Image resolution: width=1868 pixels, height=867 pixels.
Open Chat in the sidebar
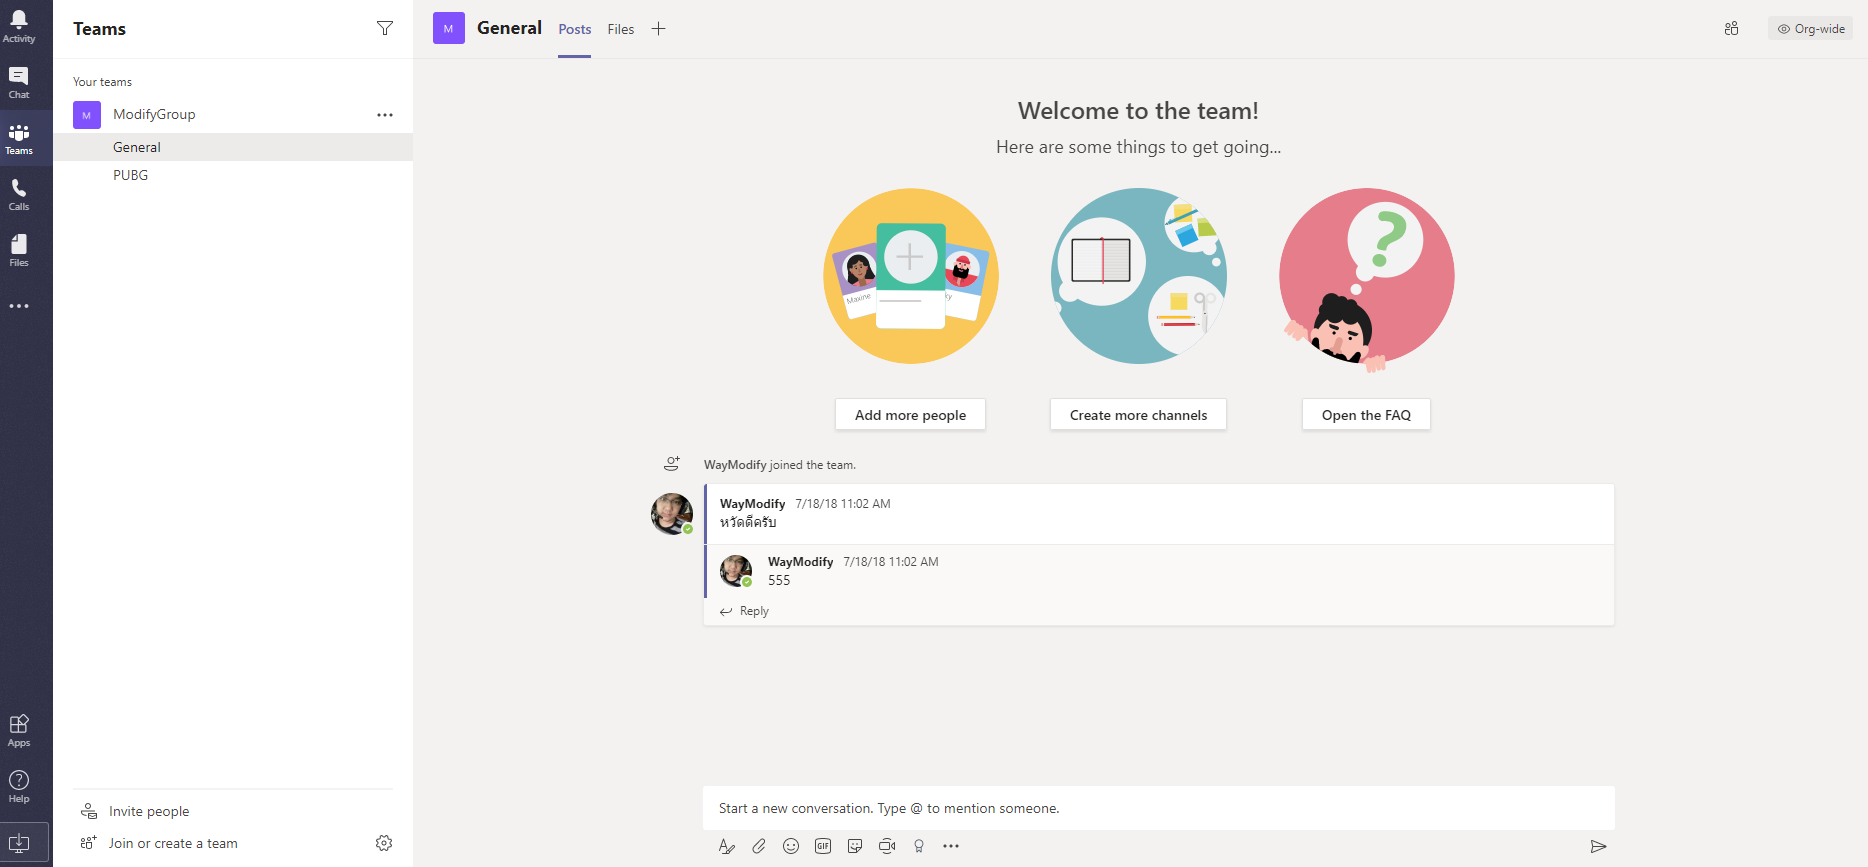tap(19, 83)
